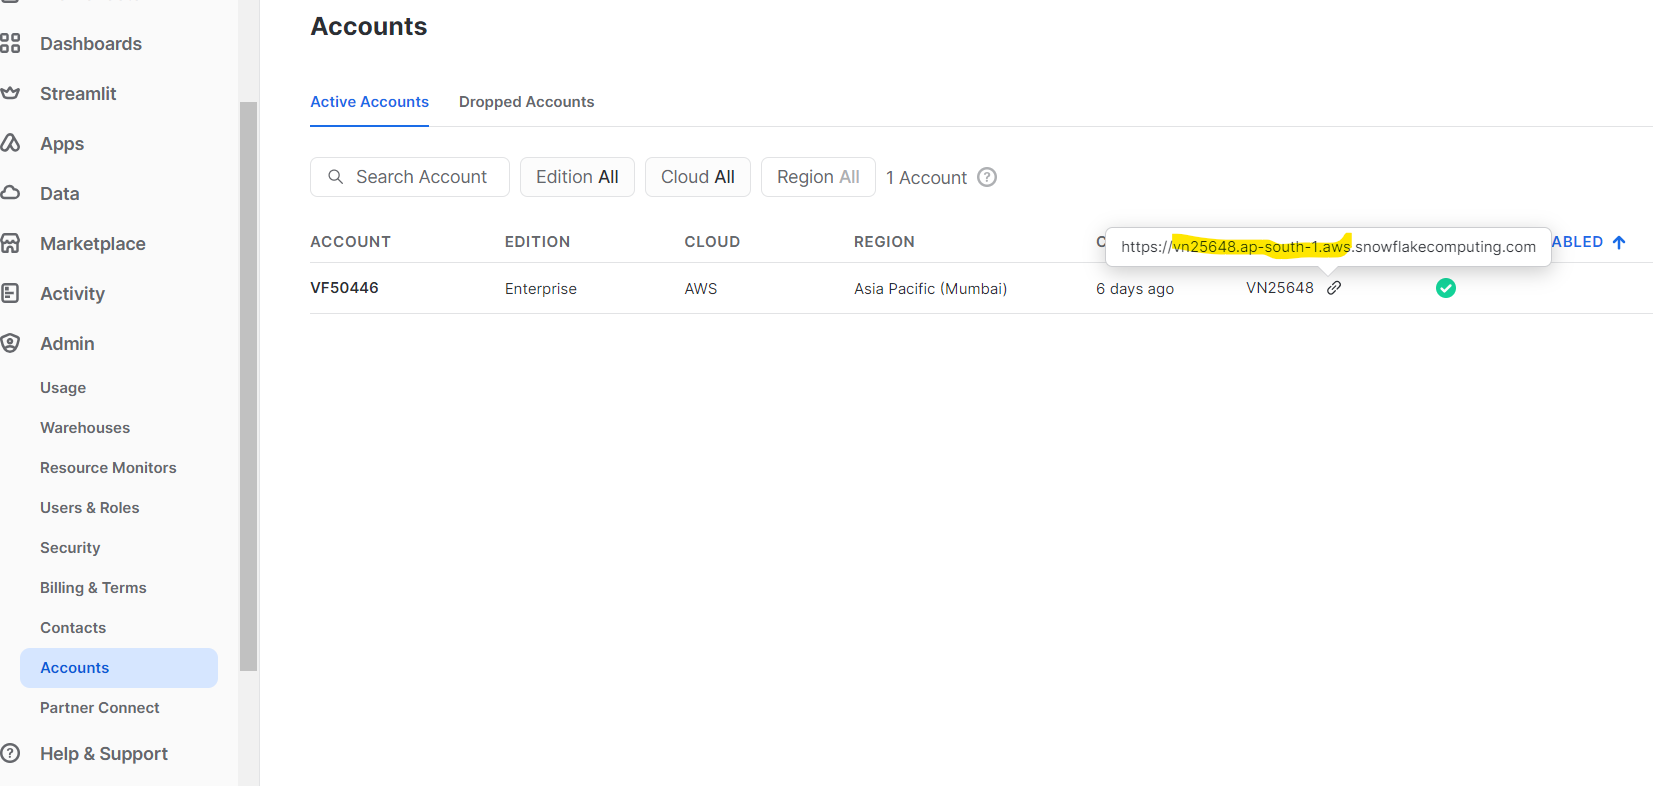Go to Billing & Terms page

pyautogui.click(x=93, y=588)
